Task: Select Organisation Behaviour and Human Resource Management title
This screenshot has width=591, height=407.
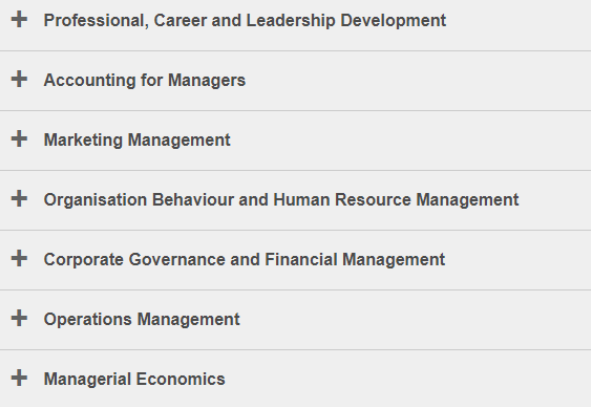Action: (281, 200)
